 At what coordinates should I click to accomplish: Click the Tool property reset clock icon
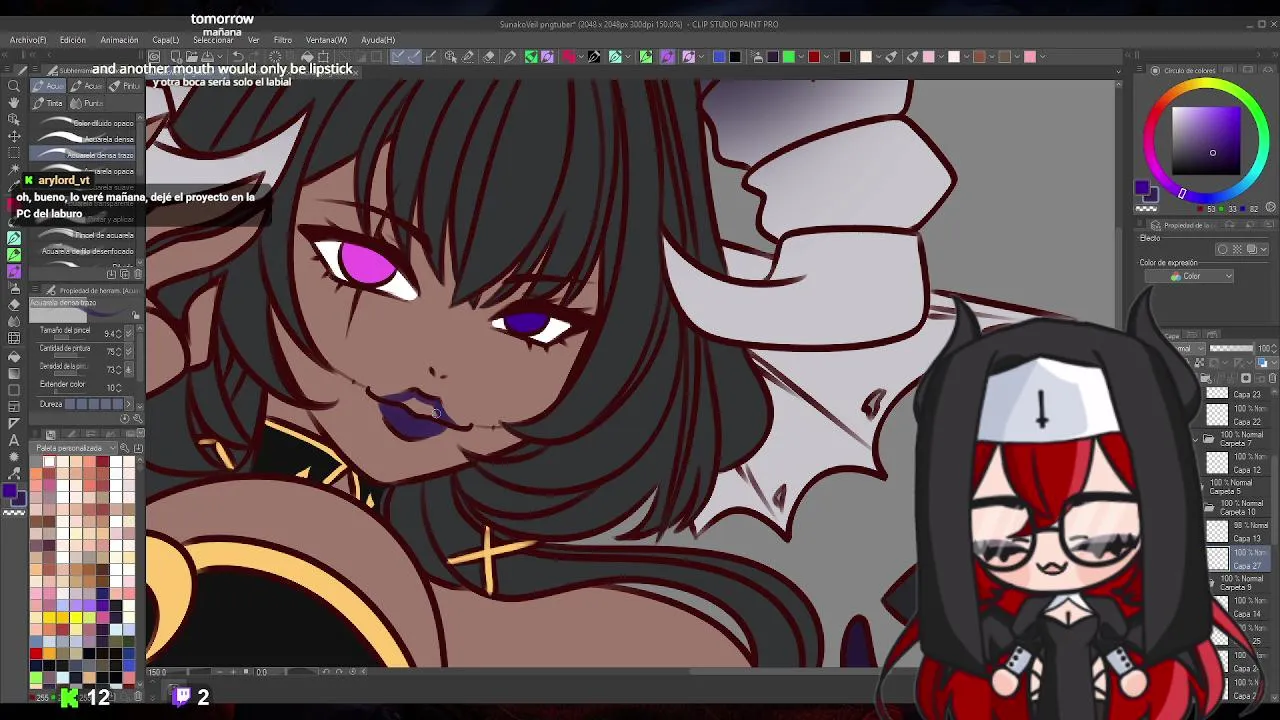(125, 418)
